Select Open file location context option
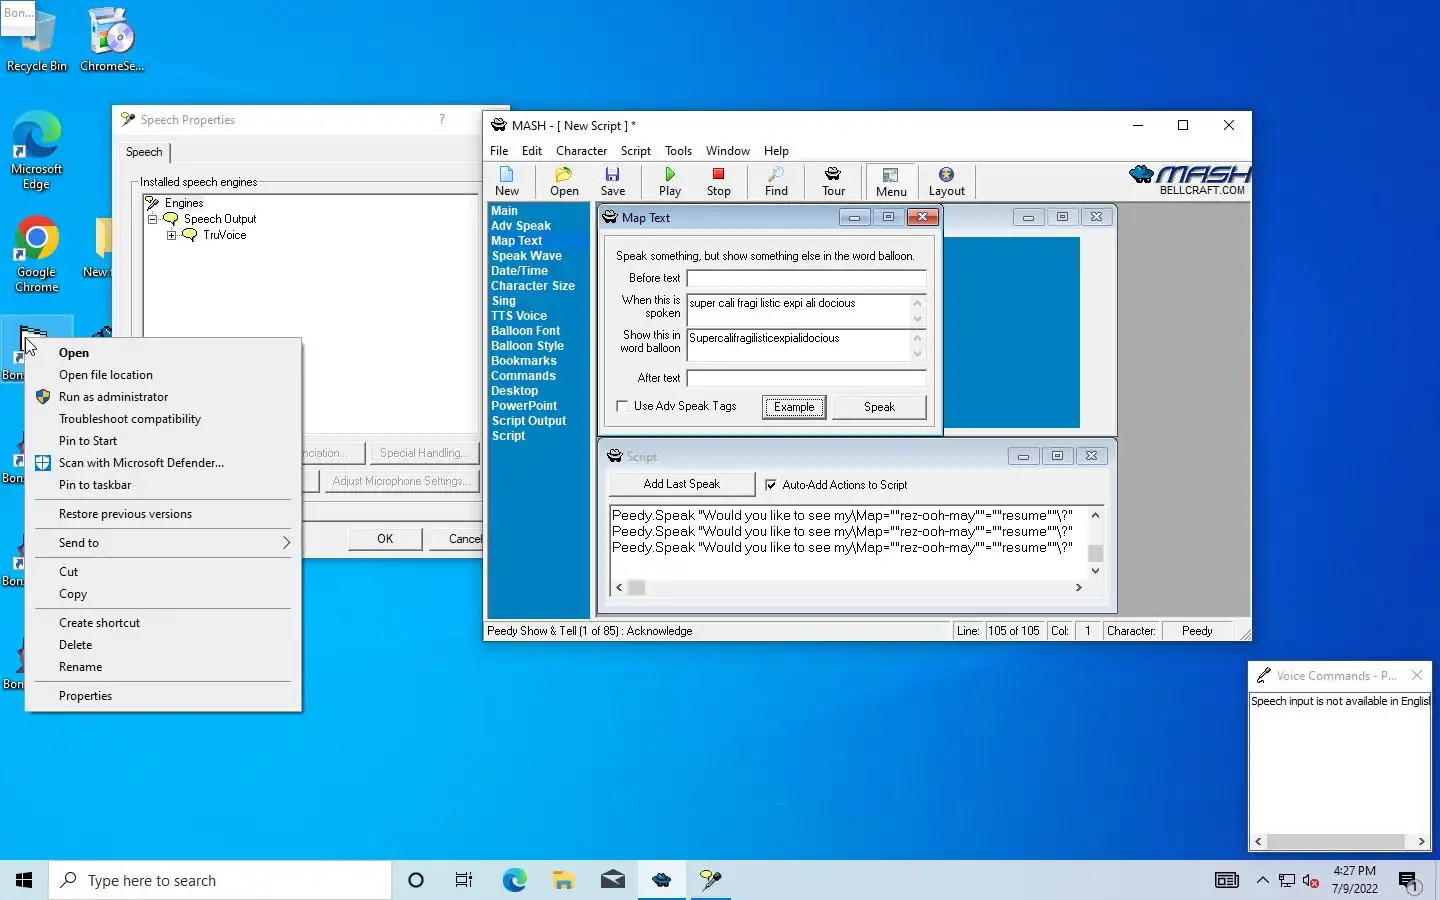1440x900 pixels. click(x=163, y=375)
